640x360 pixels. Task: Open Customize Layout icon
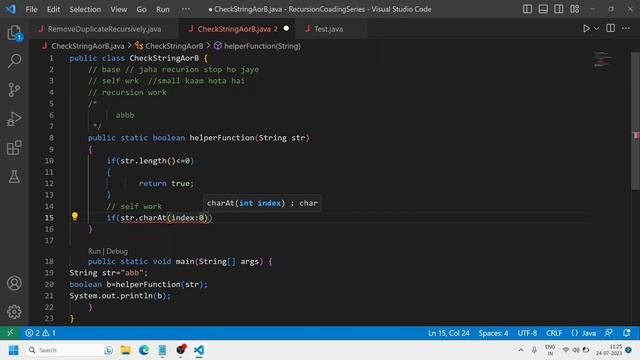575,9
